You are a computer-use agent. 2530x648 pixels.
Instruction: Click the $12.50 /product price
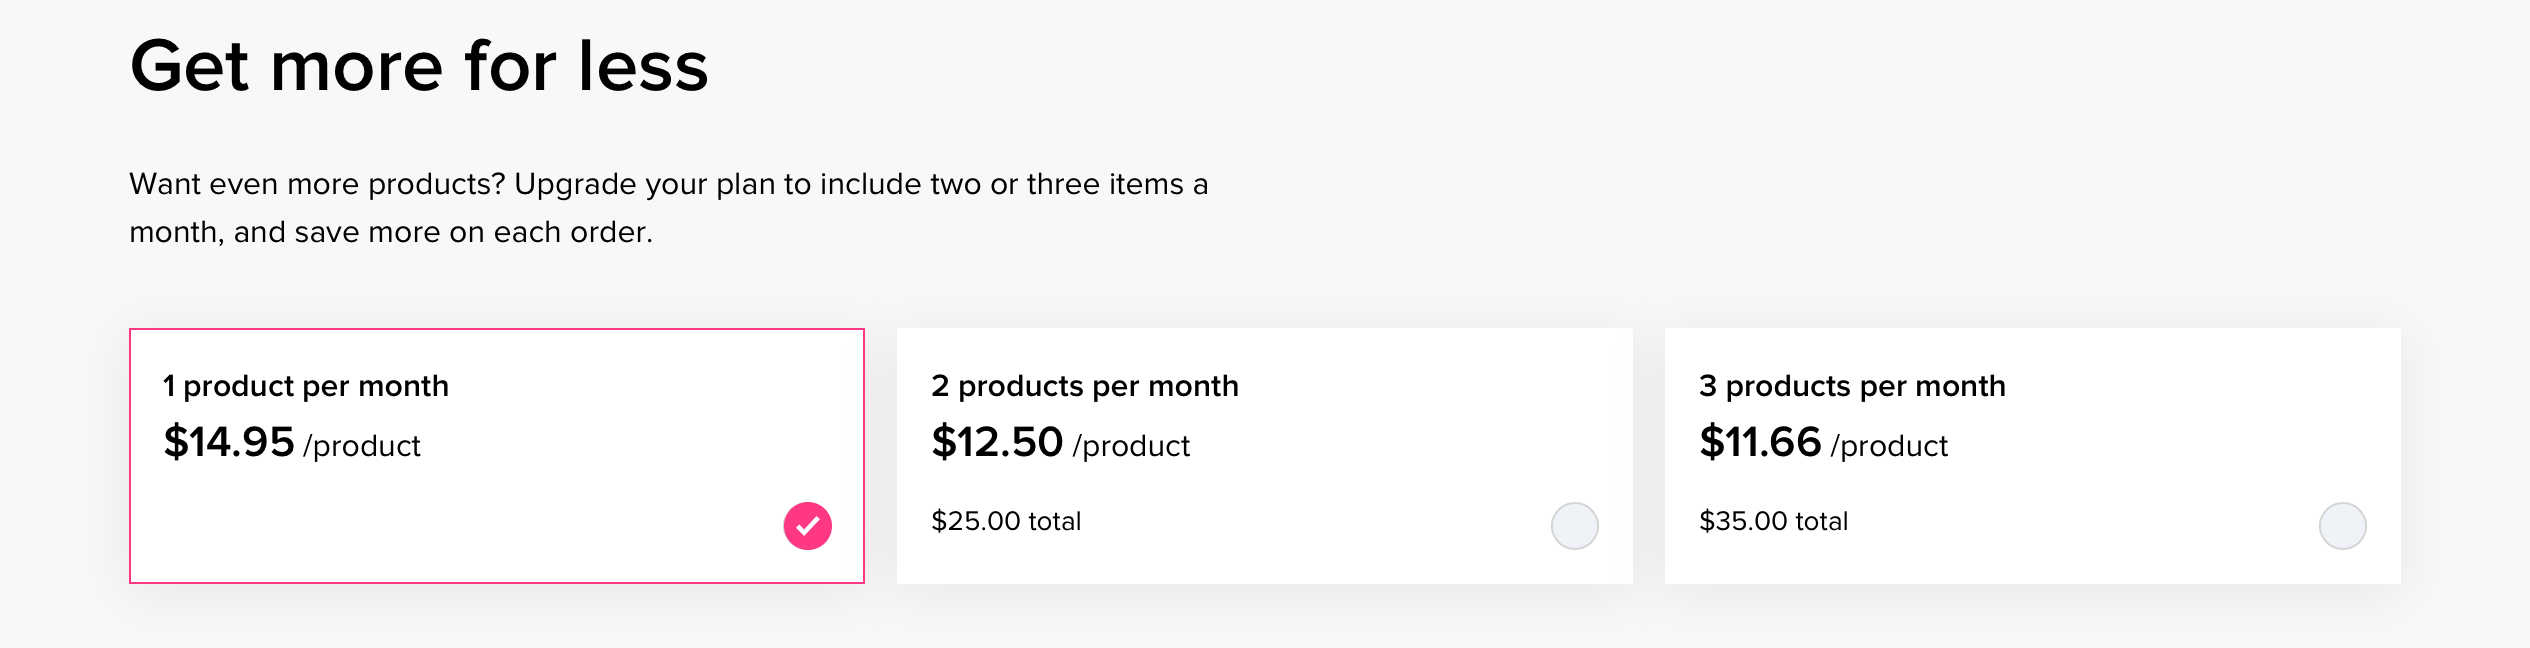1060,442
